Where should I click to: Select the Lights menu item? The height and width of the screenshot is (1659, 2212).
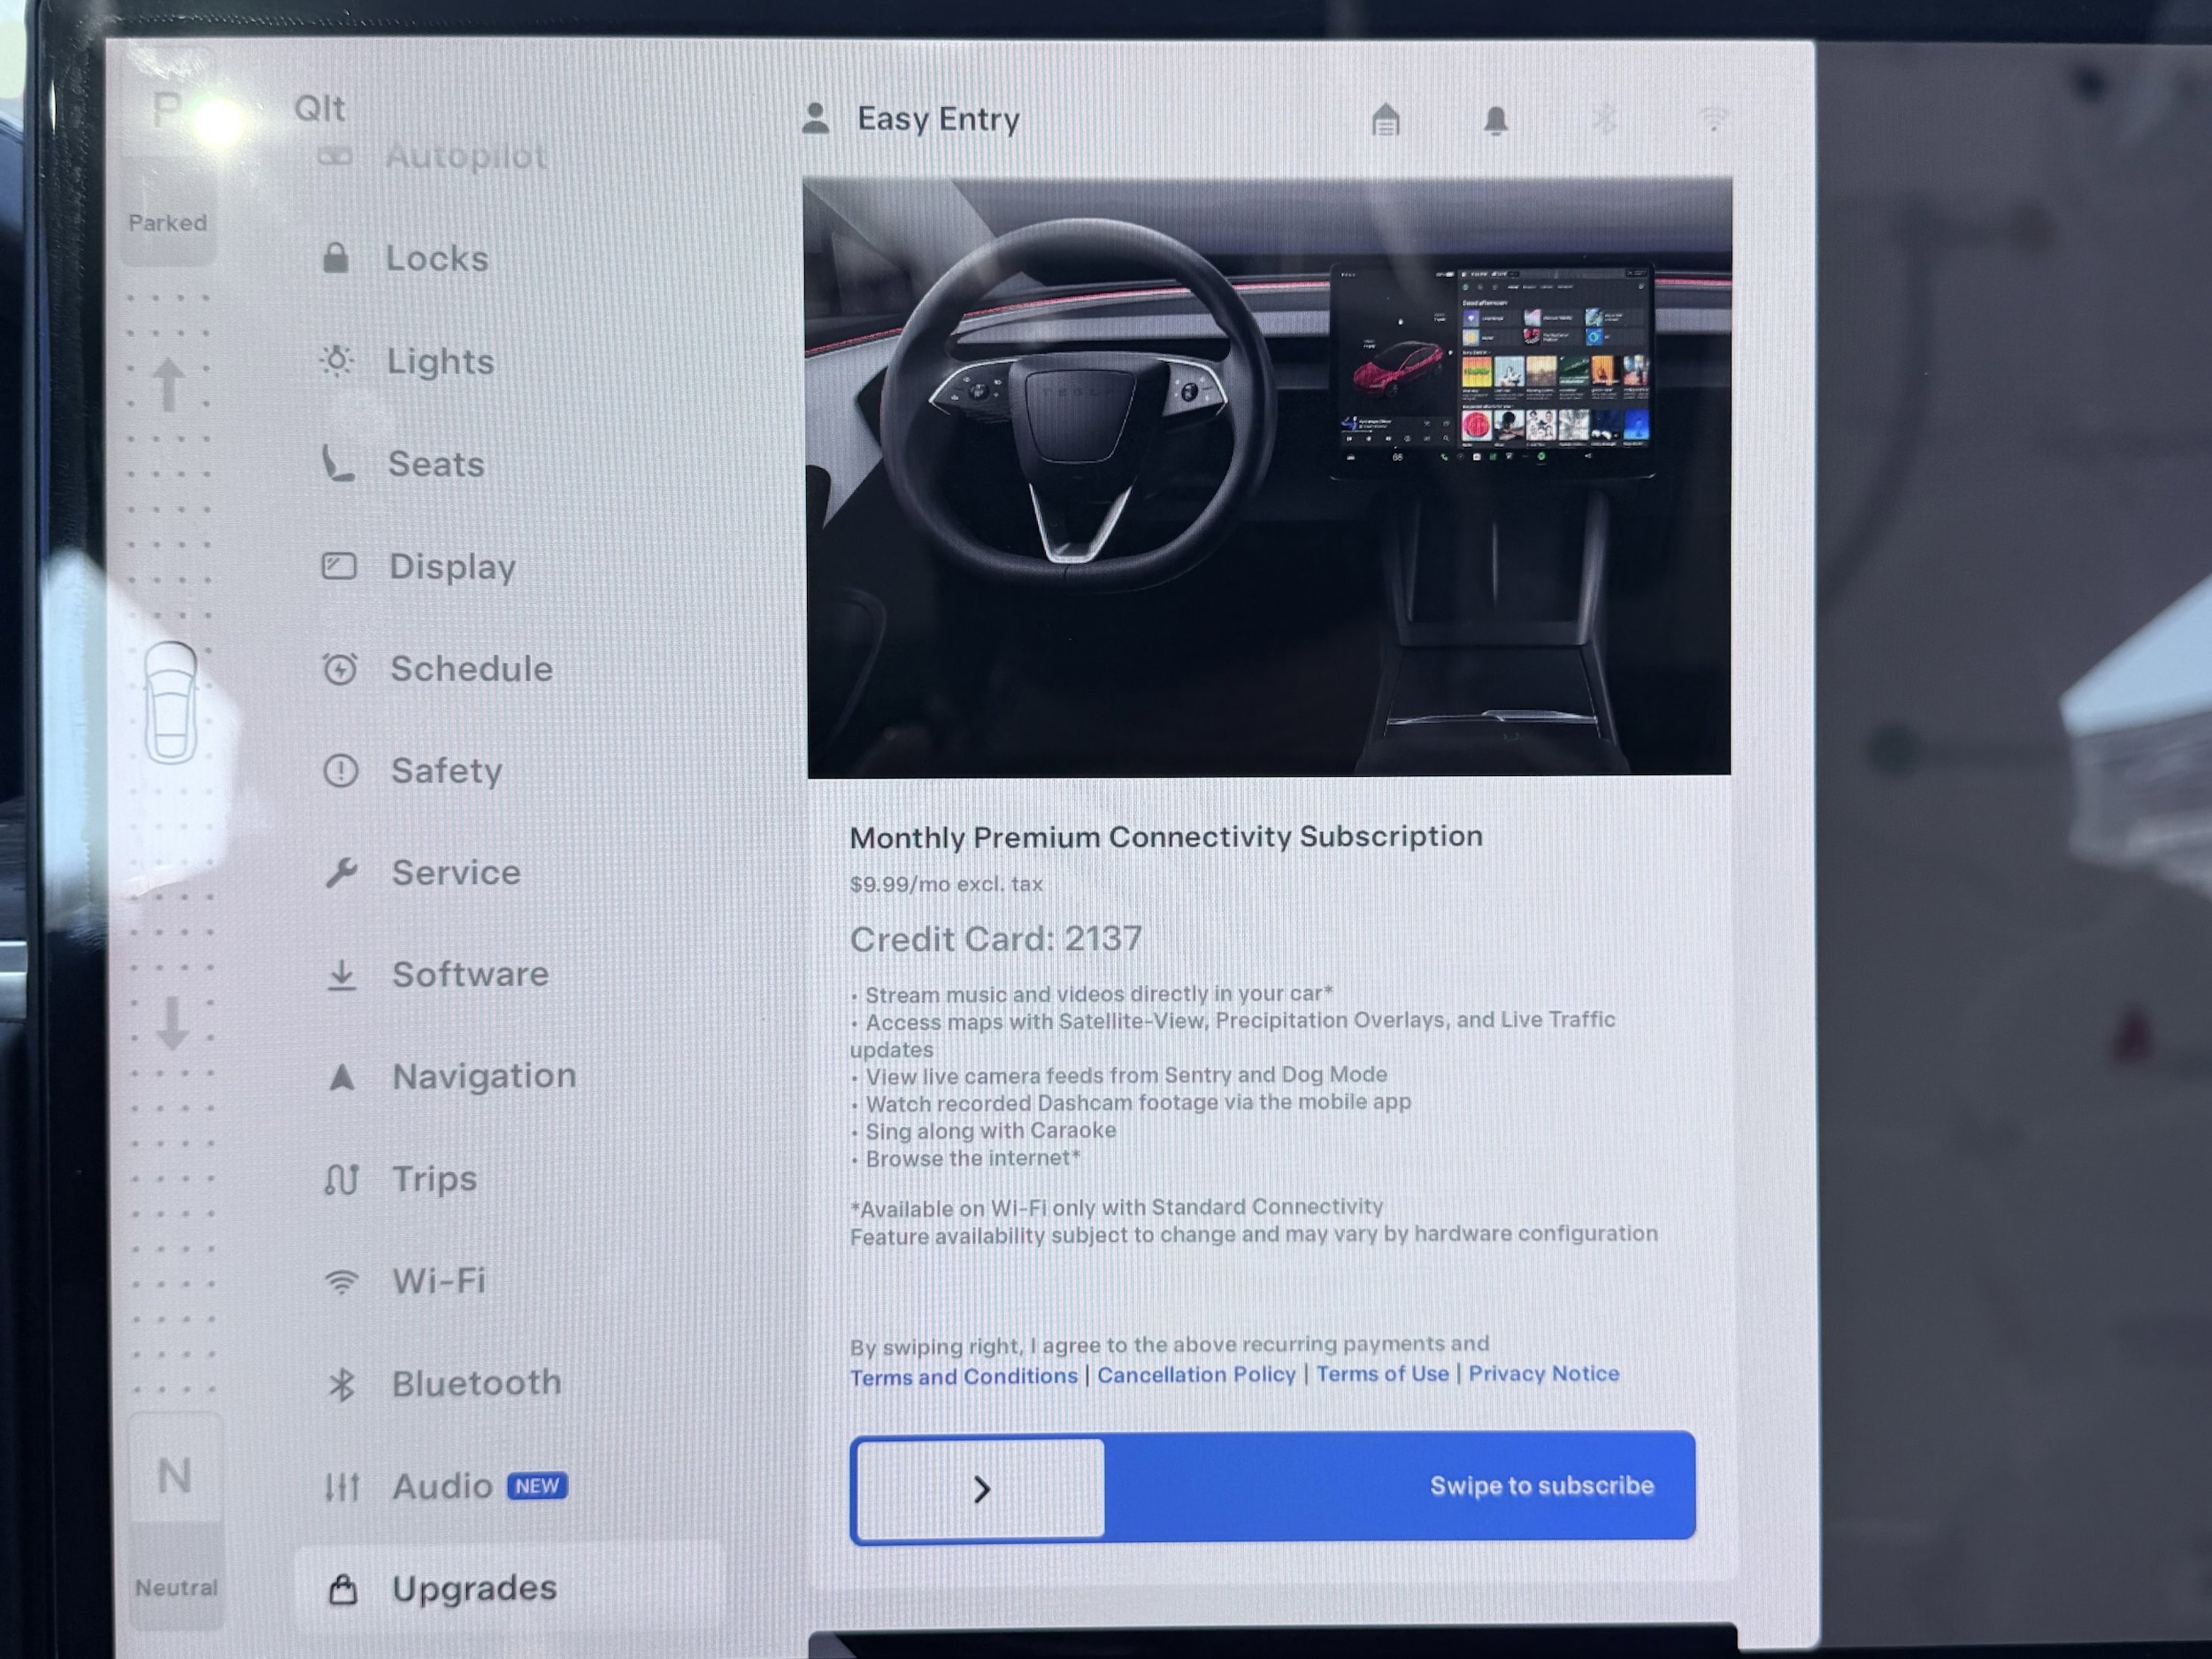pos(440,361)
